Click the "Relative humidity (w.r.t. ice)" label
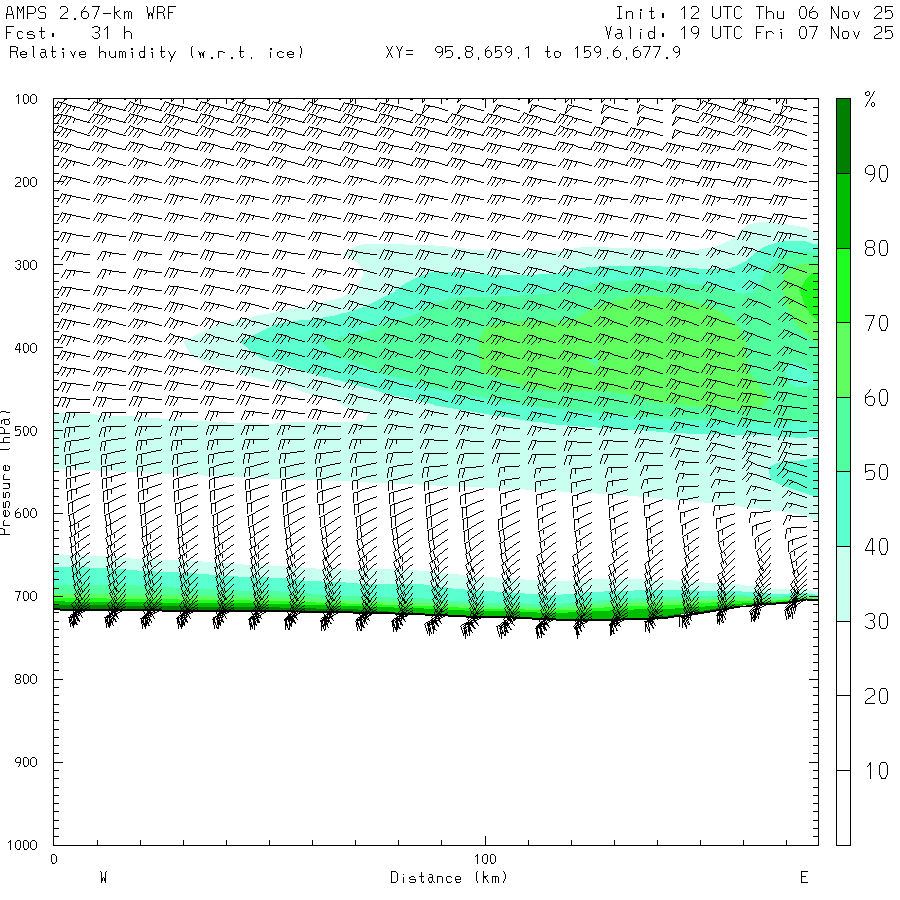The height and width of the screenshot is (900, 900). [x=156, y=53]
